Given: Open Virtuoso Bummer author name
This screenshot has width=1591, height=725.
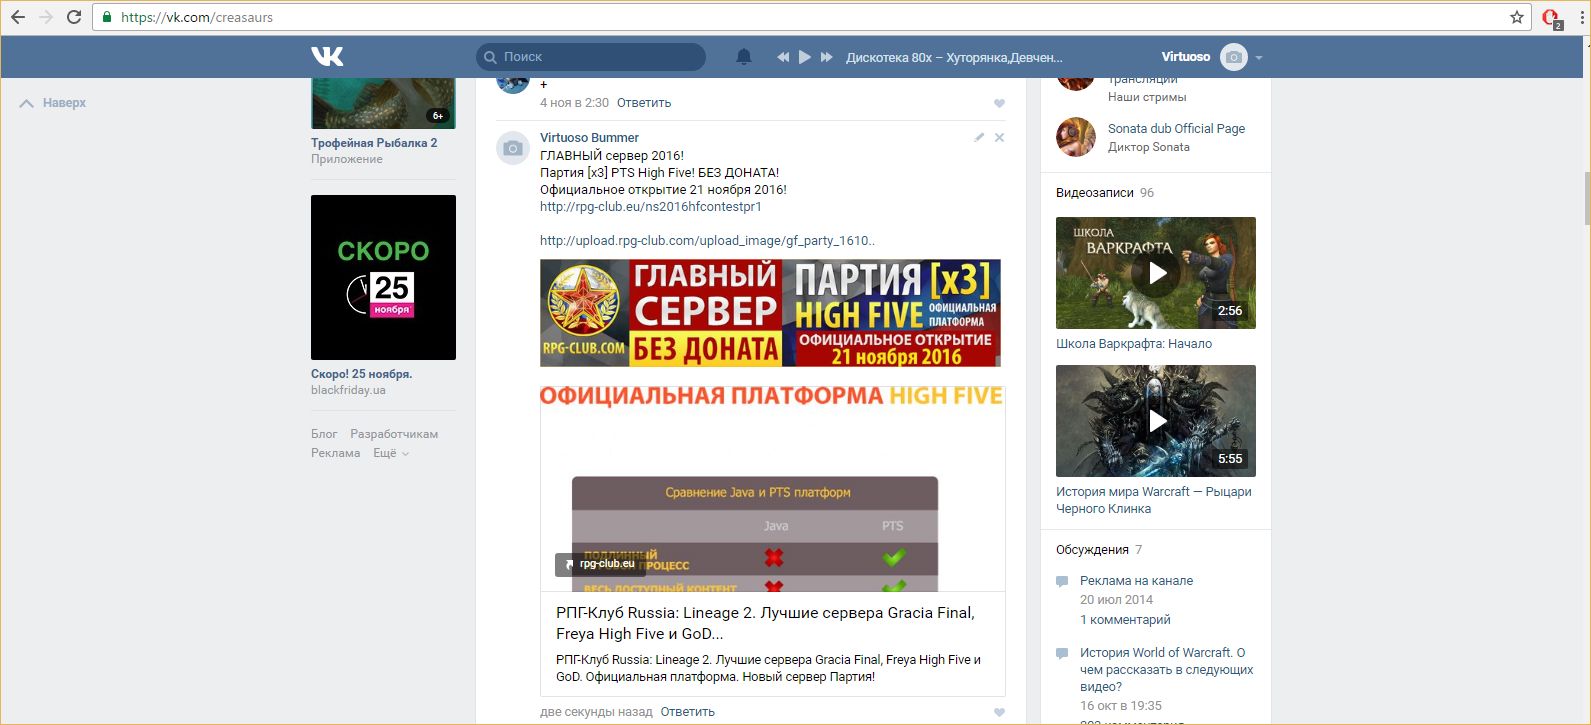Looking at the screenshot, I should 589,138.
